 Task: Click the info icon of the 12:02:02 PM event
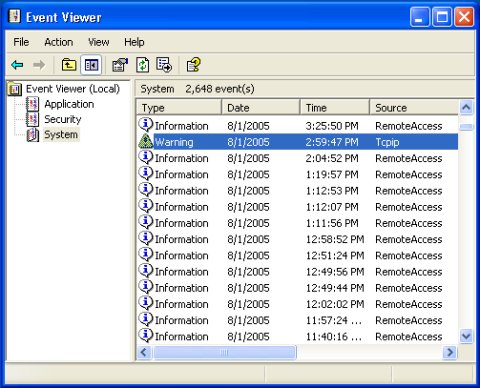(146, 303)
